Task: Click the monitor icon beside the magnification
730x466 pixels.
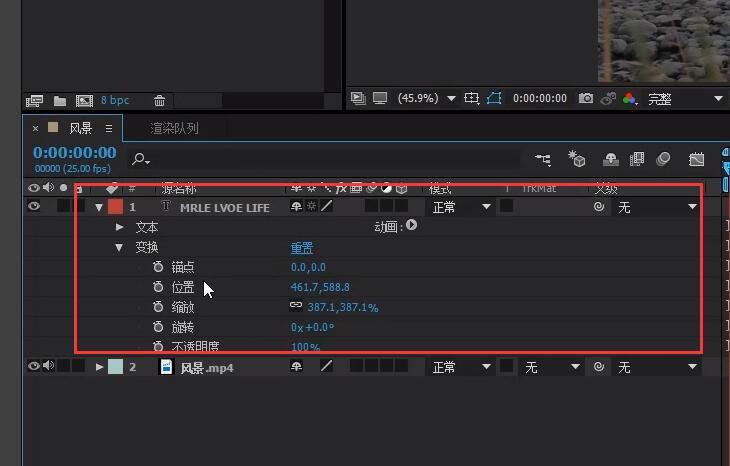Action: pyautogui.click(x=380, y=98)
